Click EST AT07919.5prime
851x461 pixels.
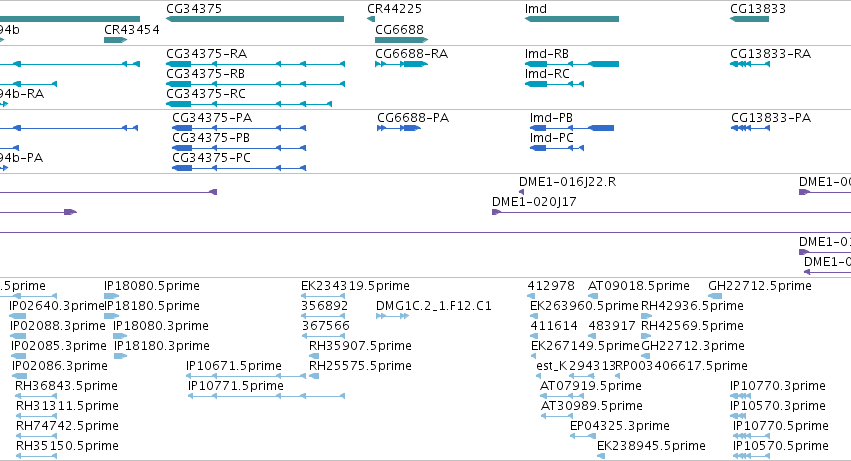pos(562,397)
